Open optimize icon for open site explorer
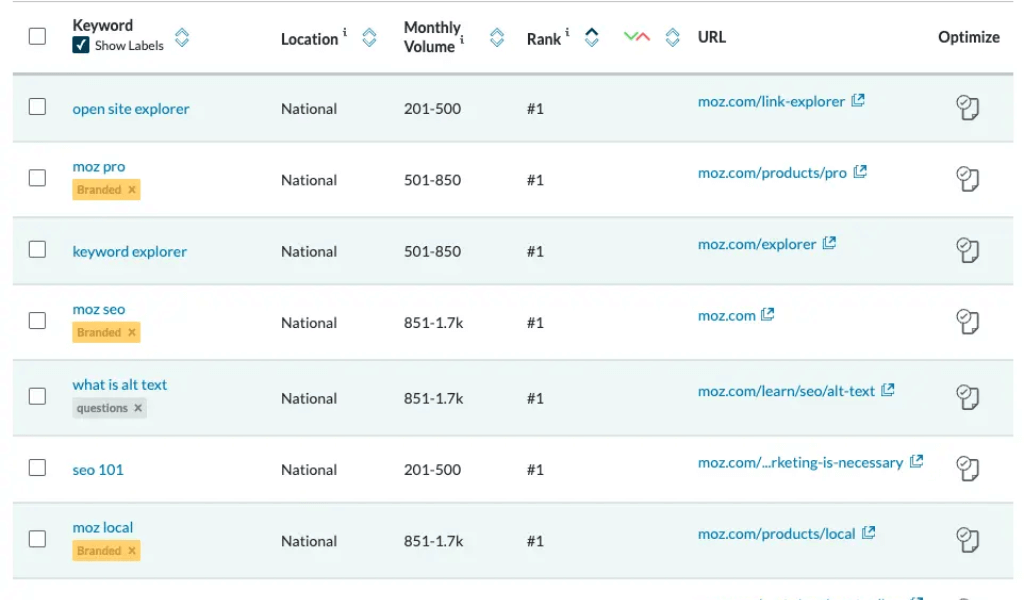This screenshot has height=600, width=1024. tap(968, 107)
